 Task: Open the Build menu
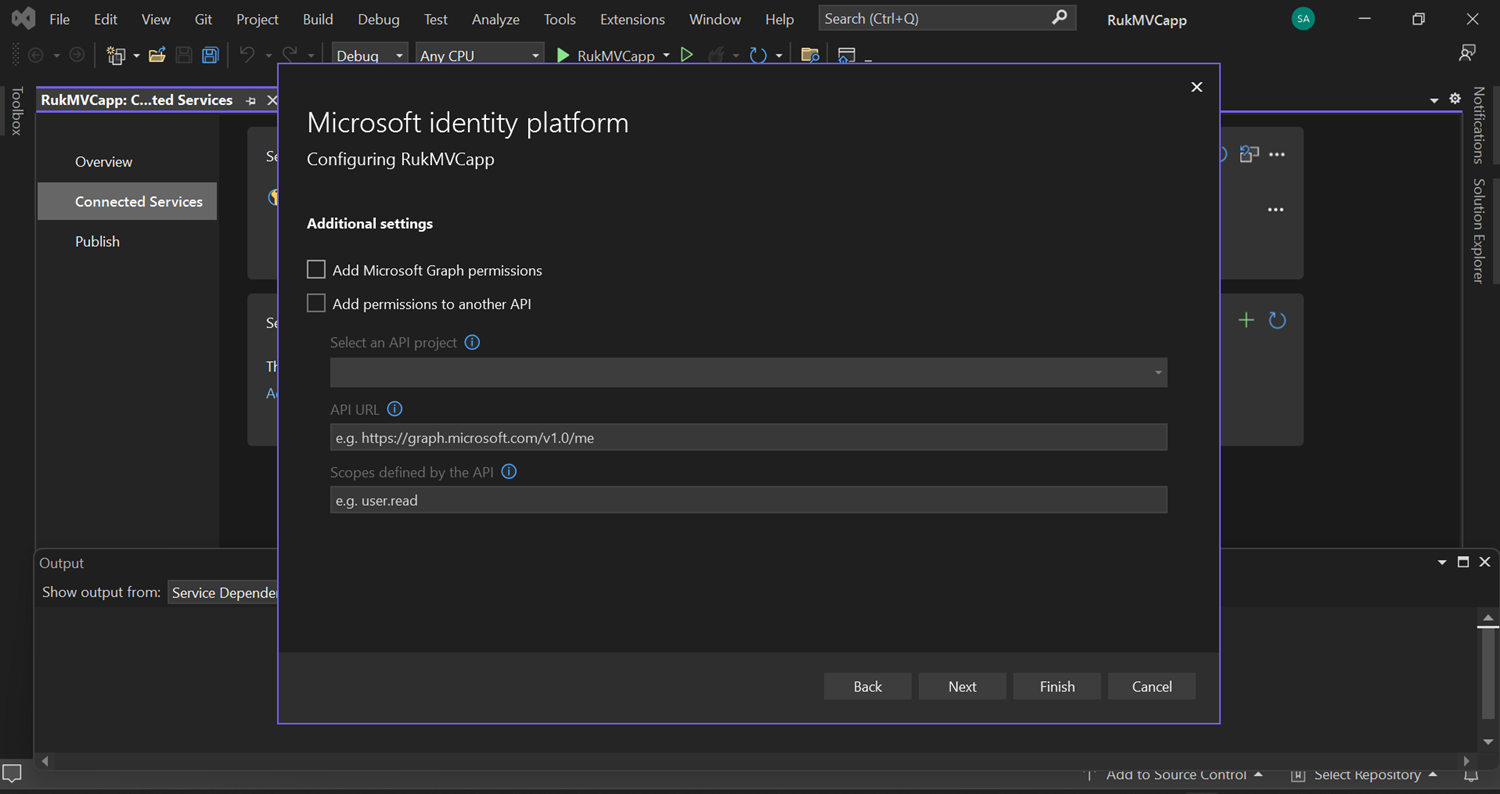coord(318,19)
